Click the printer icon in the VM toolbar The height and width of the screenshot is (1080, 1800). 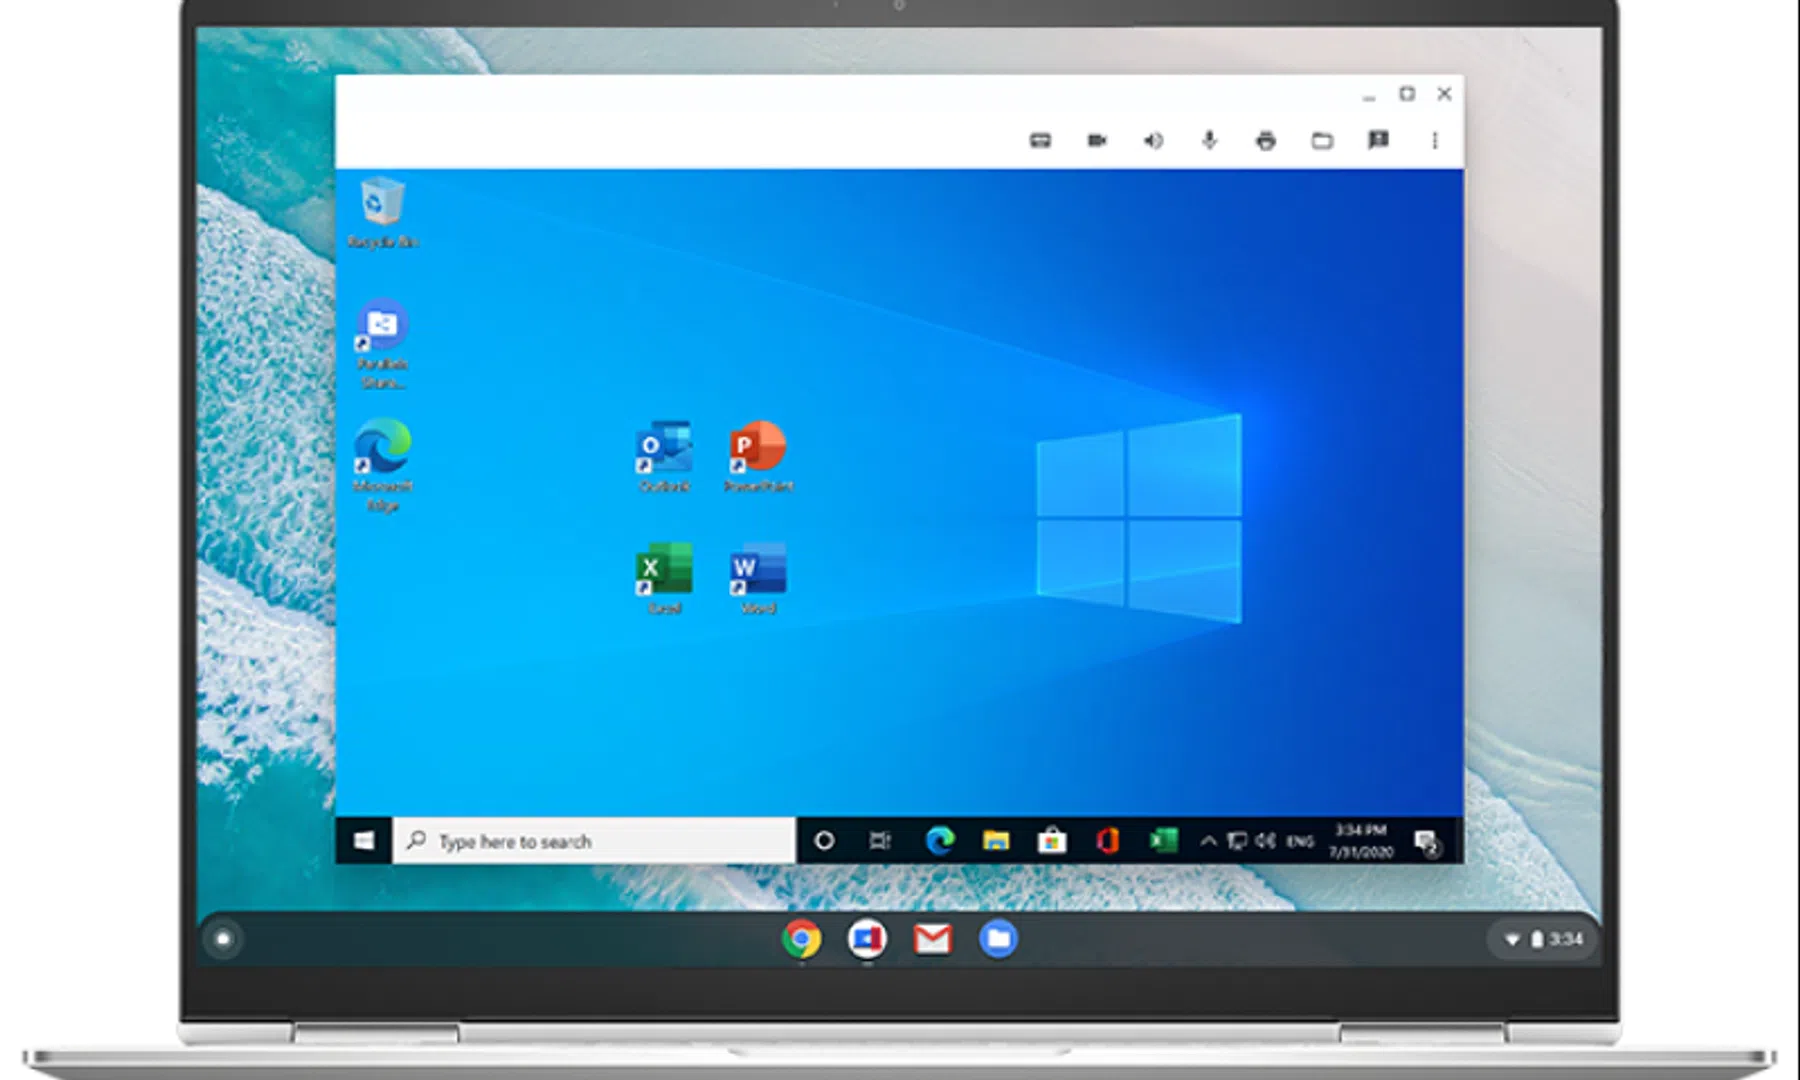1266,141
